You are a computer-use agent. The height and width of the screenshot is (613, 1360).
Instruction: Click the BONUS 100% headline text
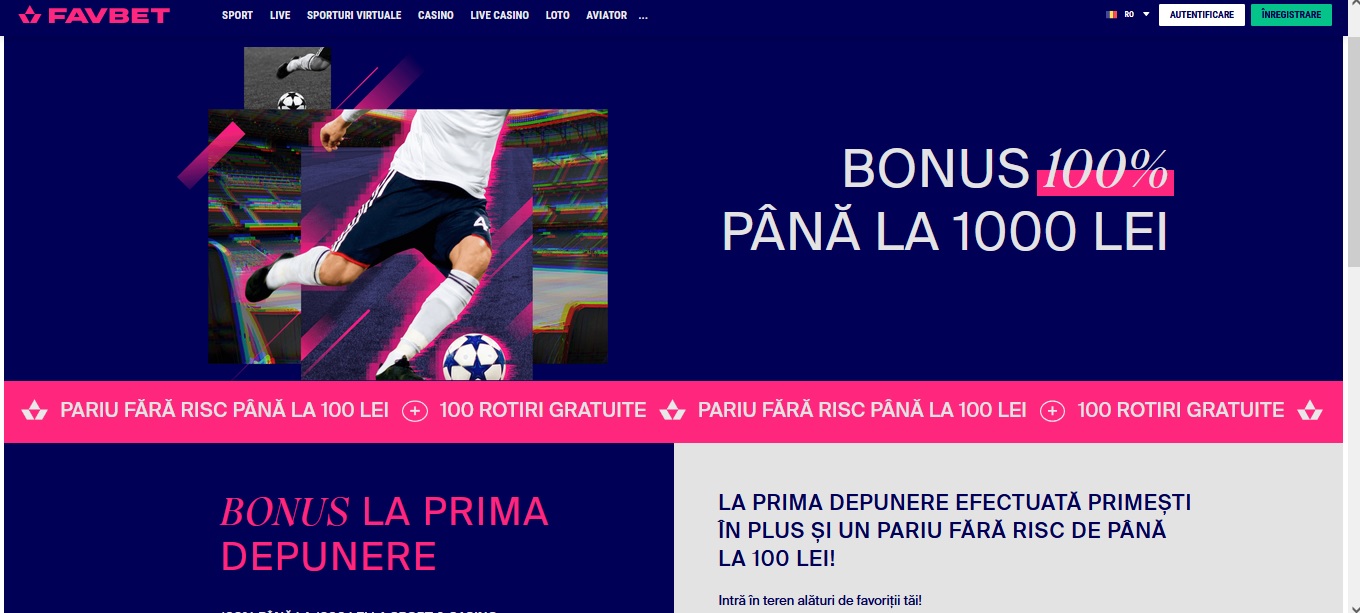(1006, 169)
